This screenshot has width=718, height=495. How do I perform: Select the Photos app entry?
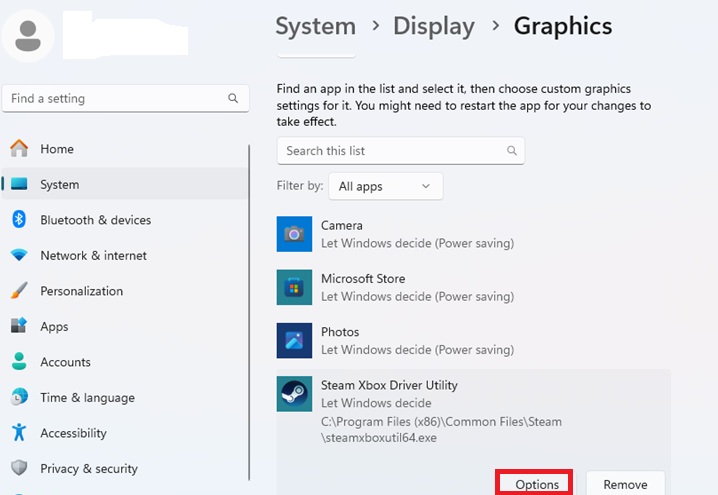click(473, 341)
